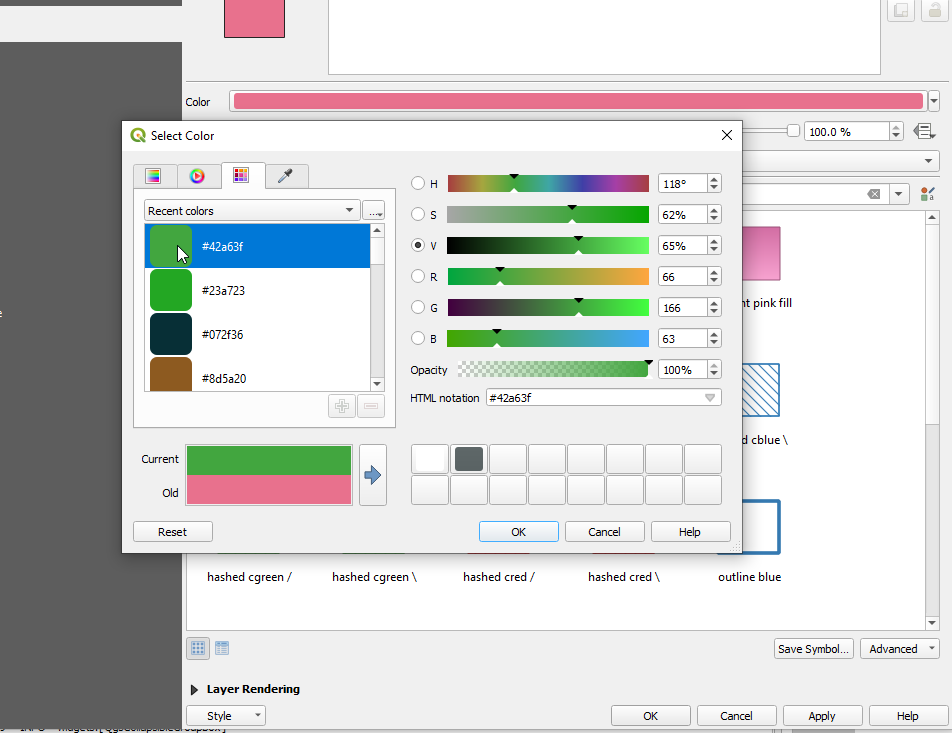
Task: Open the color ramp tab
Action: pyautogui.click(x=153, y=176)
